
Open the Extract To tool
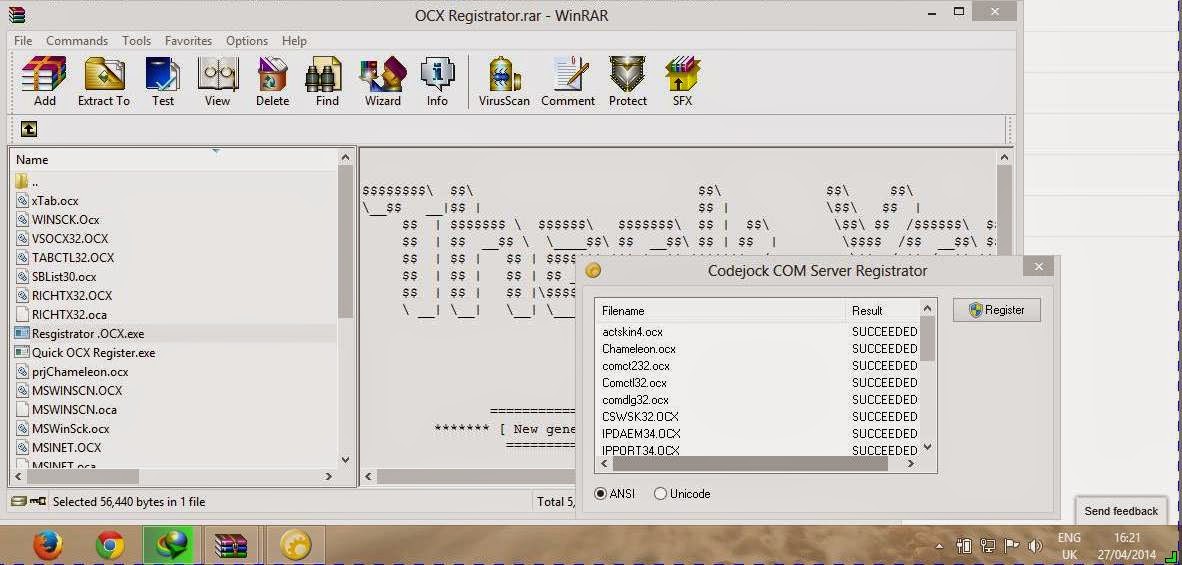click(x=104, y=81)
